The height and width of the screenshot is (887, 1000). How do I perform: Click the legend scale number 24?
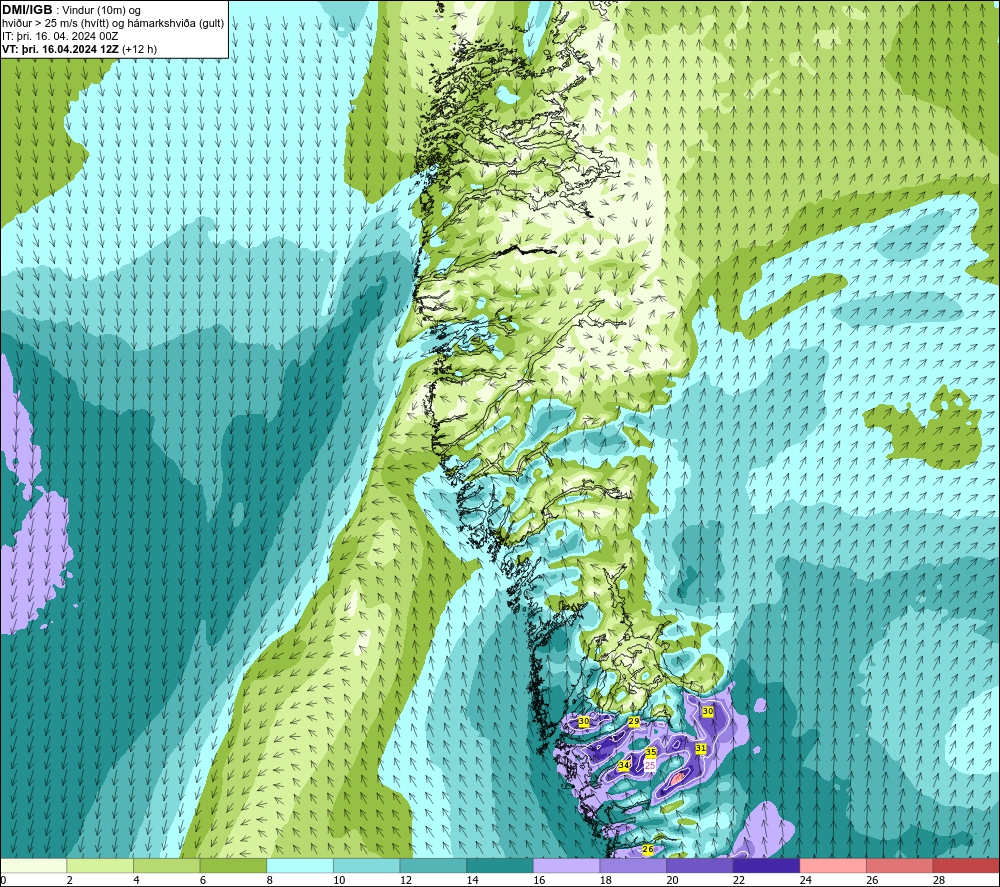pos(805,880)
